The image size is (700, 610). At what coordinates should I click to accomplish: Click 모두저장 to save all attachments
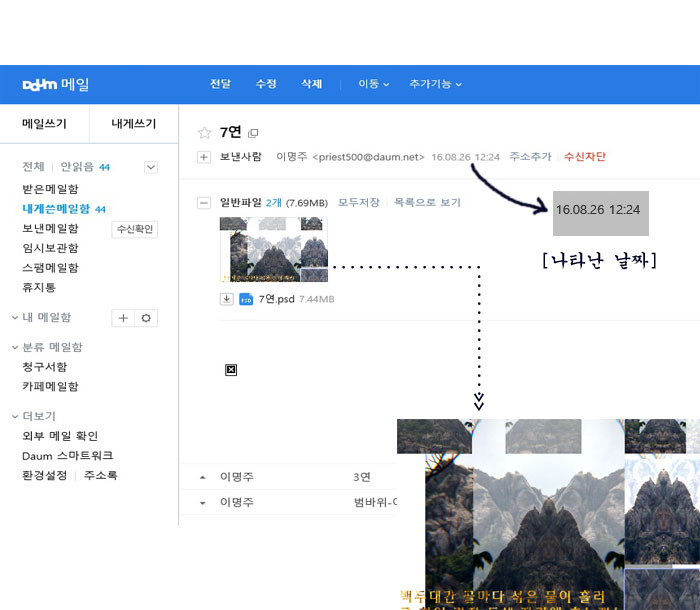pos(358,203)
